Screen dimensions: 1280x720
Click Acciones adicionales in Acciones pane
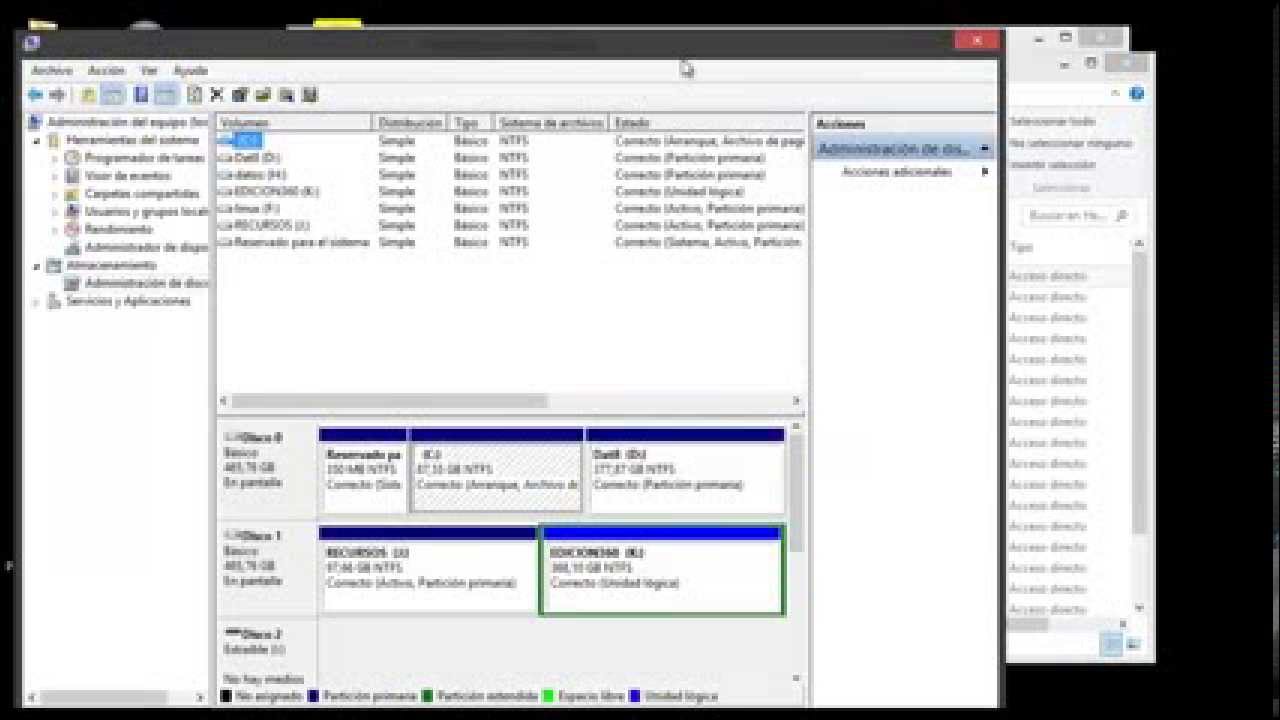pyautogui.click(x=896, y=172)
